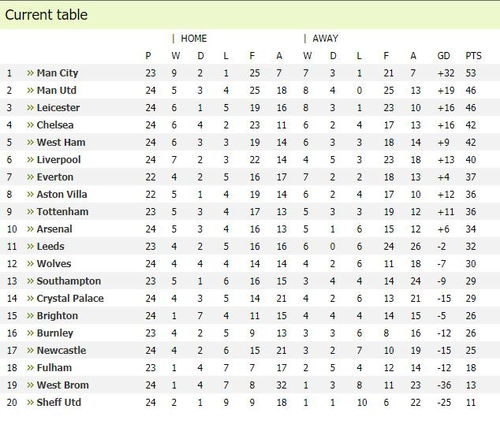The height and width of the screenshot is (424, 500).
Task: Open the Chelsea team link
Action: [x=55, y=125]
